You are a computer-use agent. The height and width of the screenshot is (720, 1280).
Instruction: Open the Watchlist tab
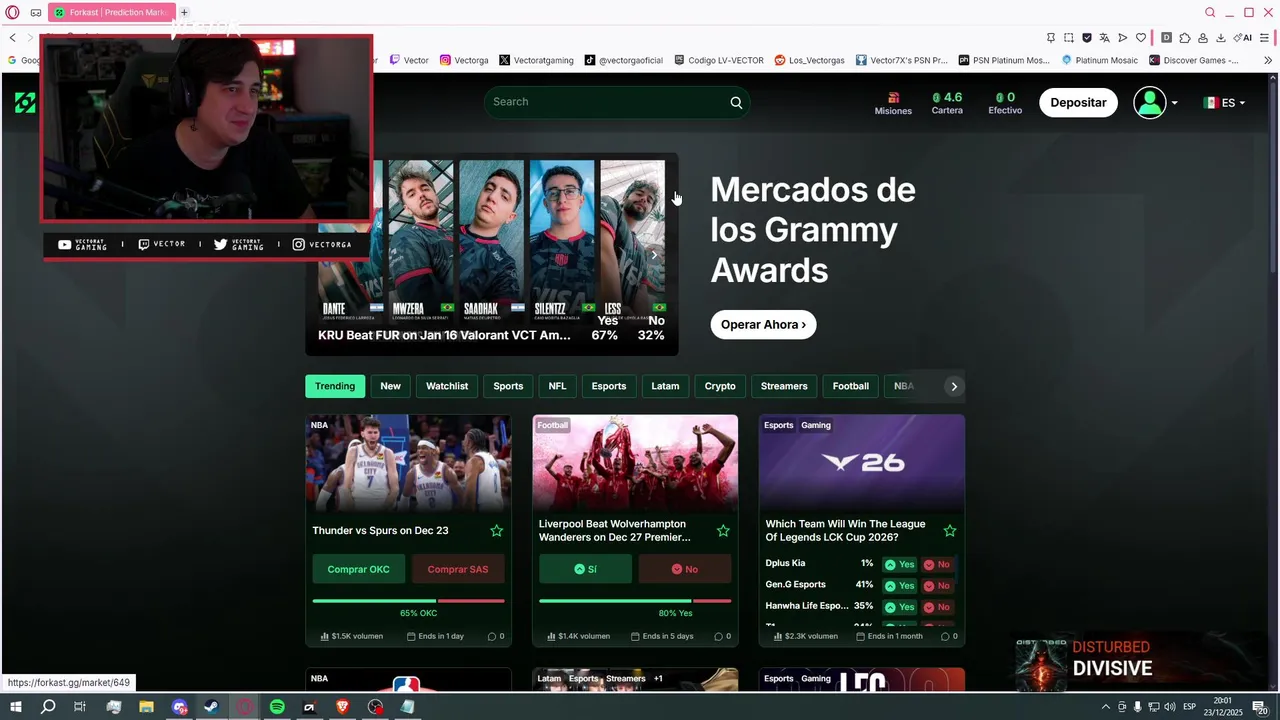[447, 386]
